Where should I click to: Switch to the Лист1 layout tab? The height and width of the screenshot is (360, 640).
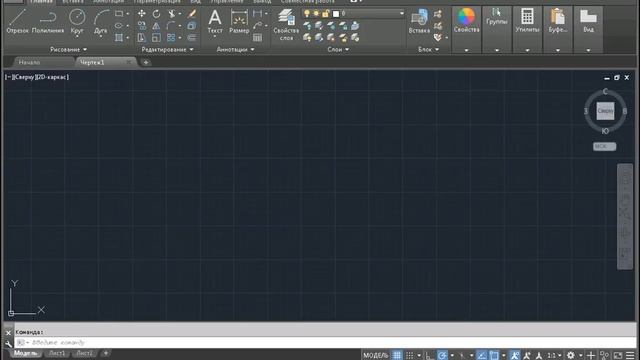57,353
